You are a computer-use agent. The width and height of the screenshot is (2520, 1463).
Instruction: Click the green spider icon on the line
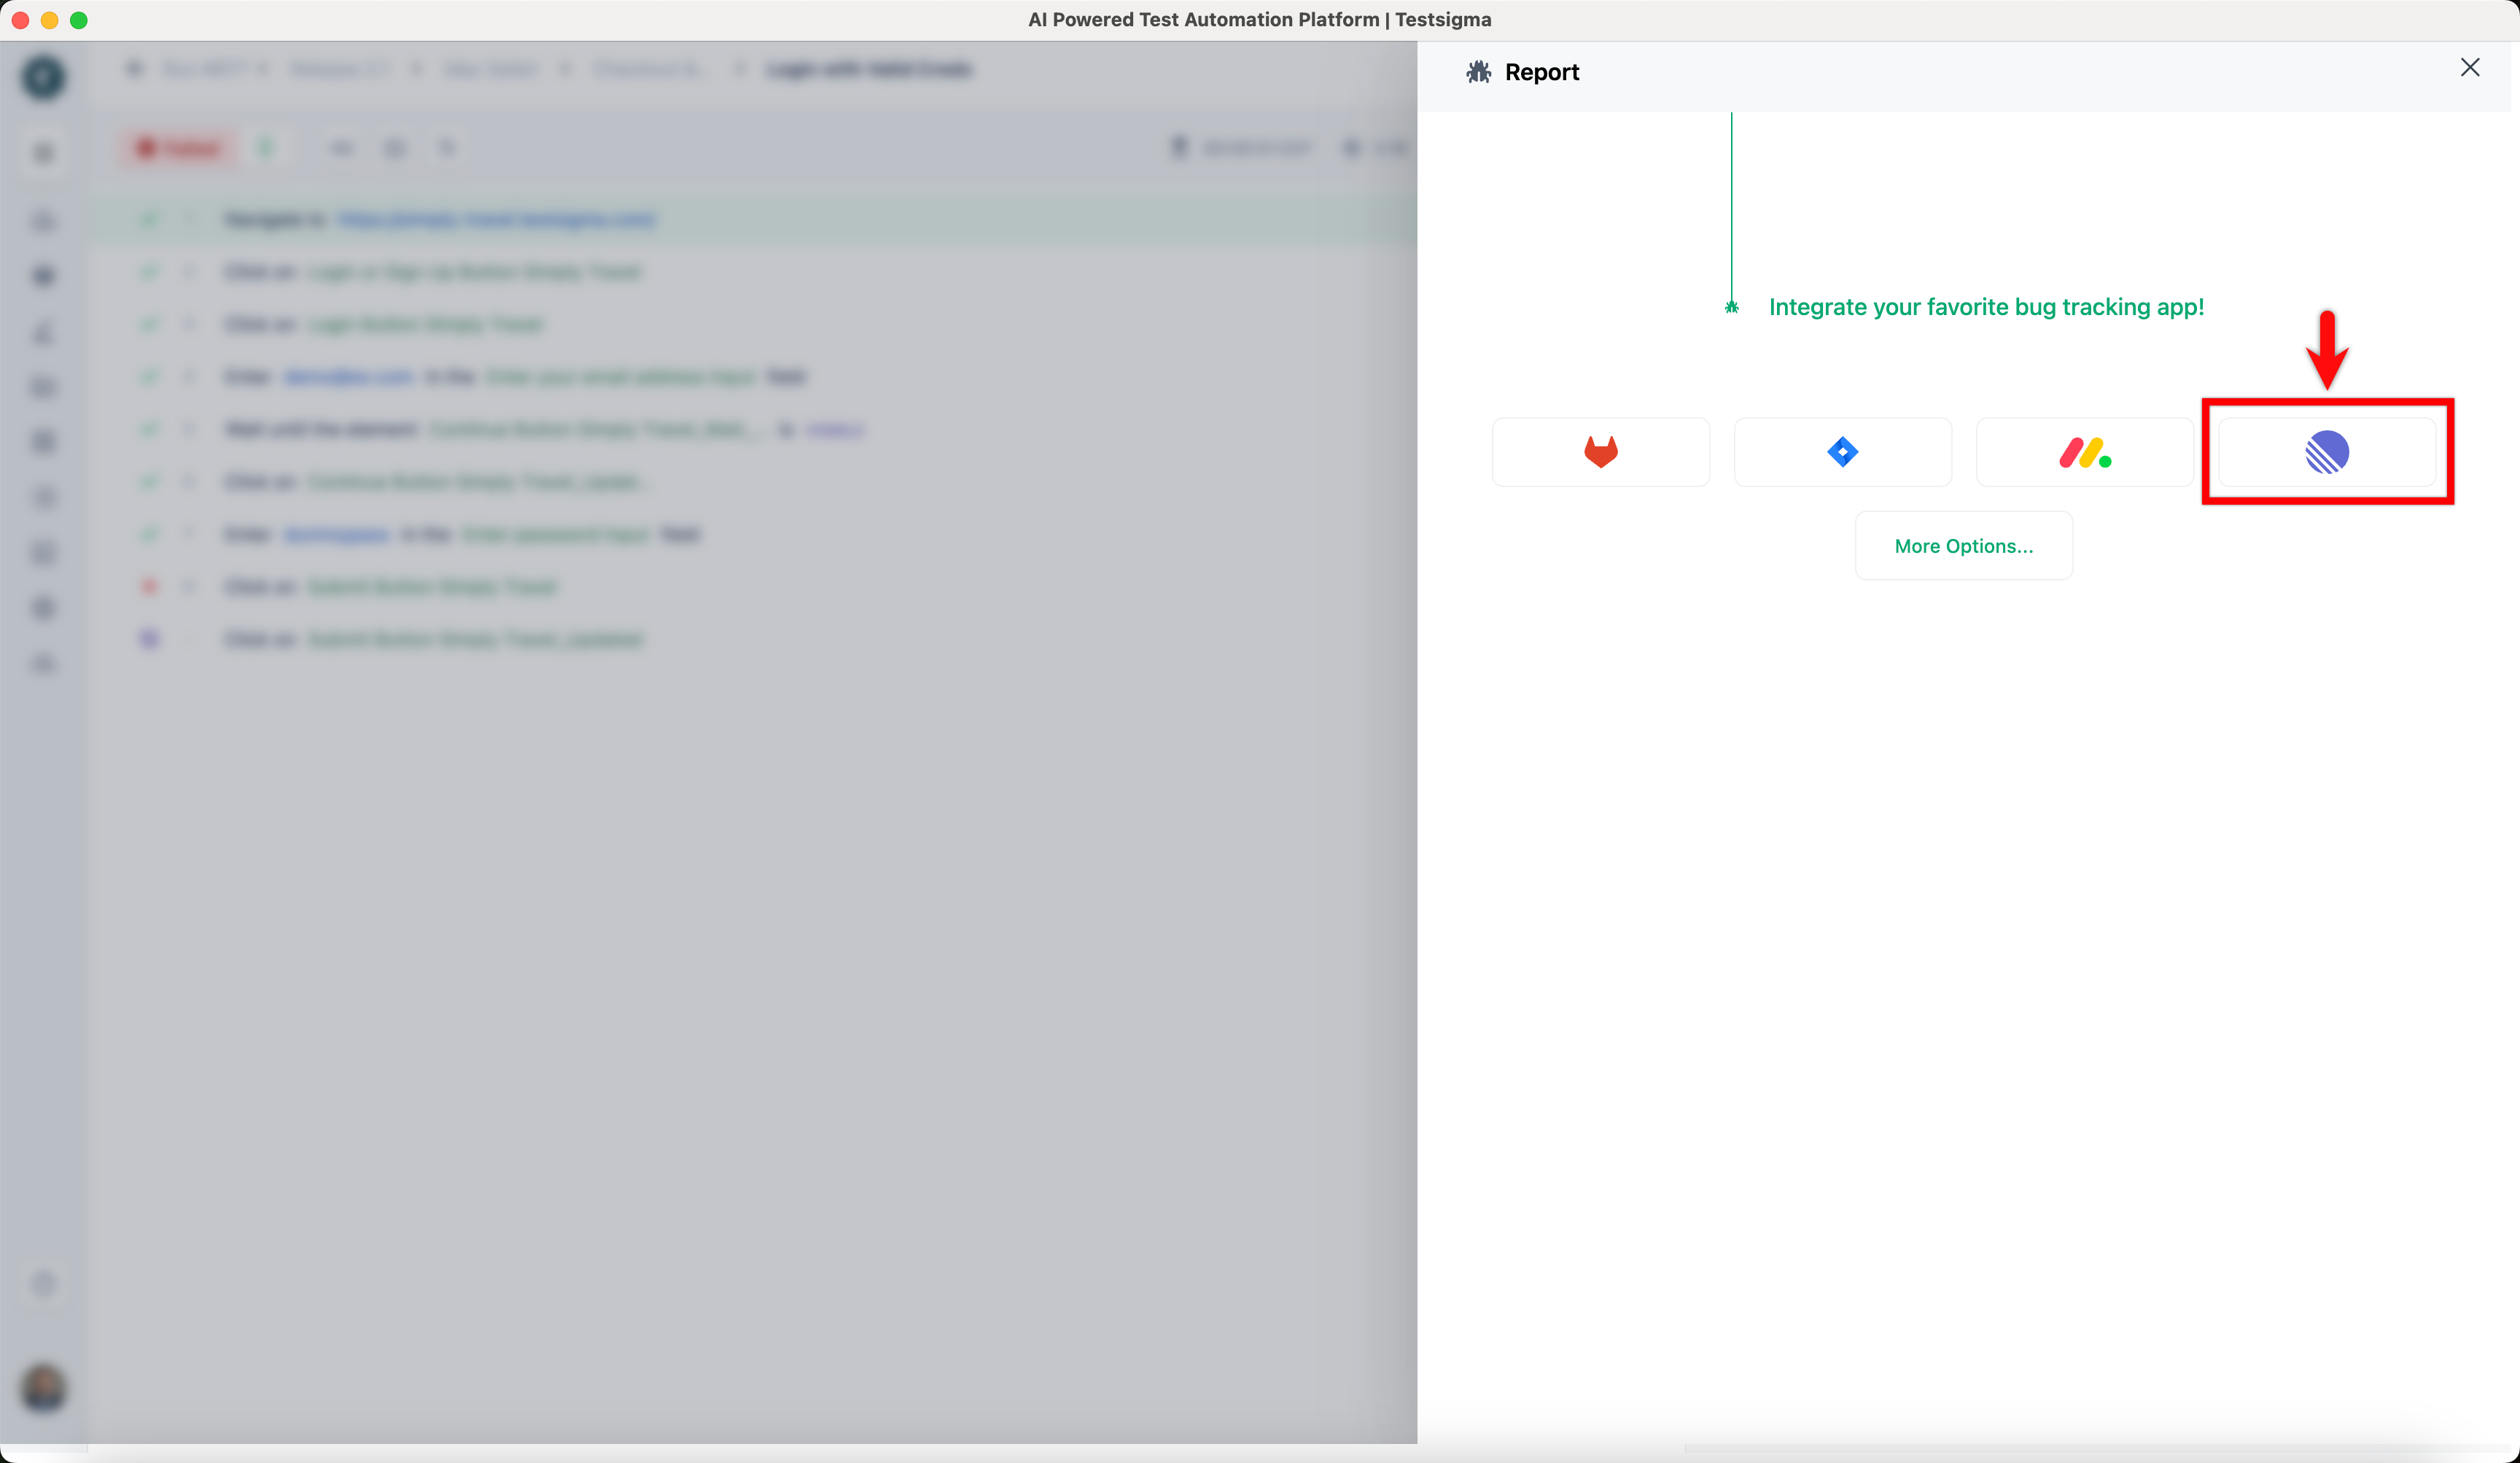(1731, 307)
